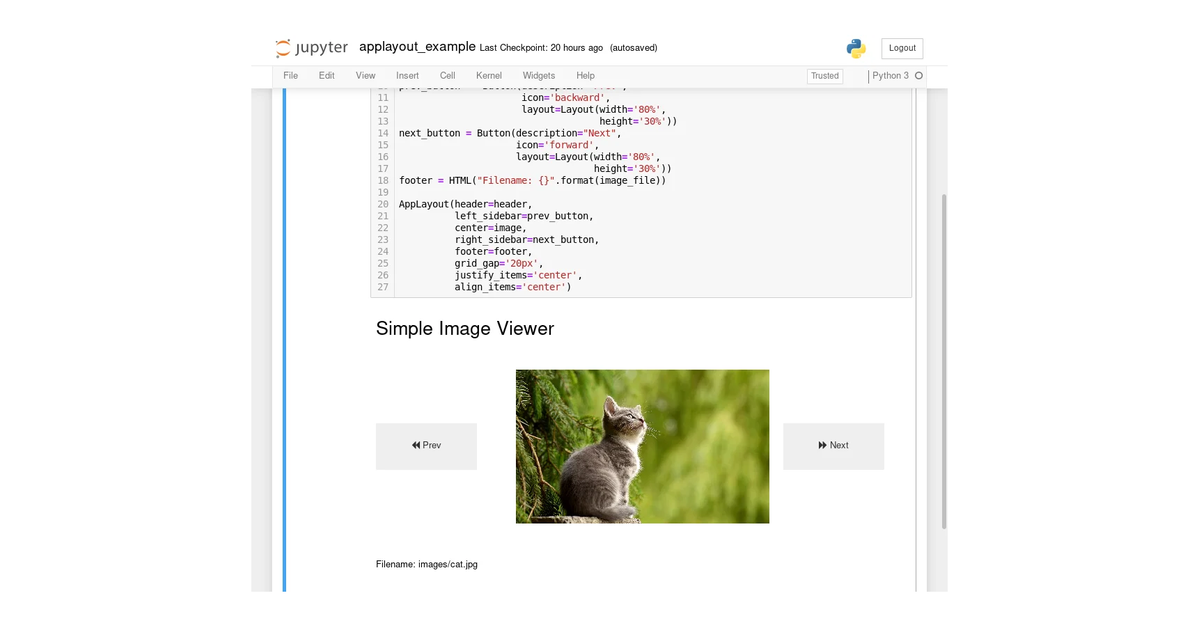Open the View menu
1200x630 pixels.
pyautogui.click(x=366, y=76)
